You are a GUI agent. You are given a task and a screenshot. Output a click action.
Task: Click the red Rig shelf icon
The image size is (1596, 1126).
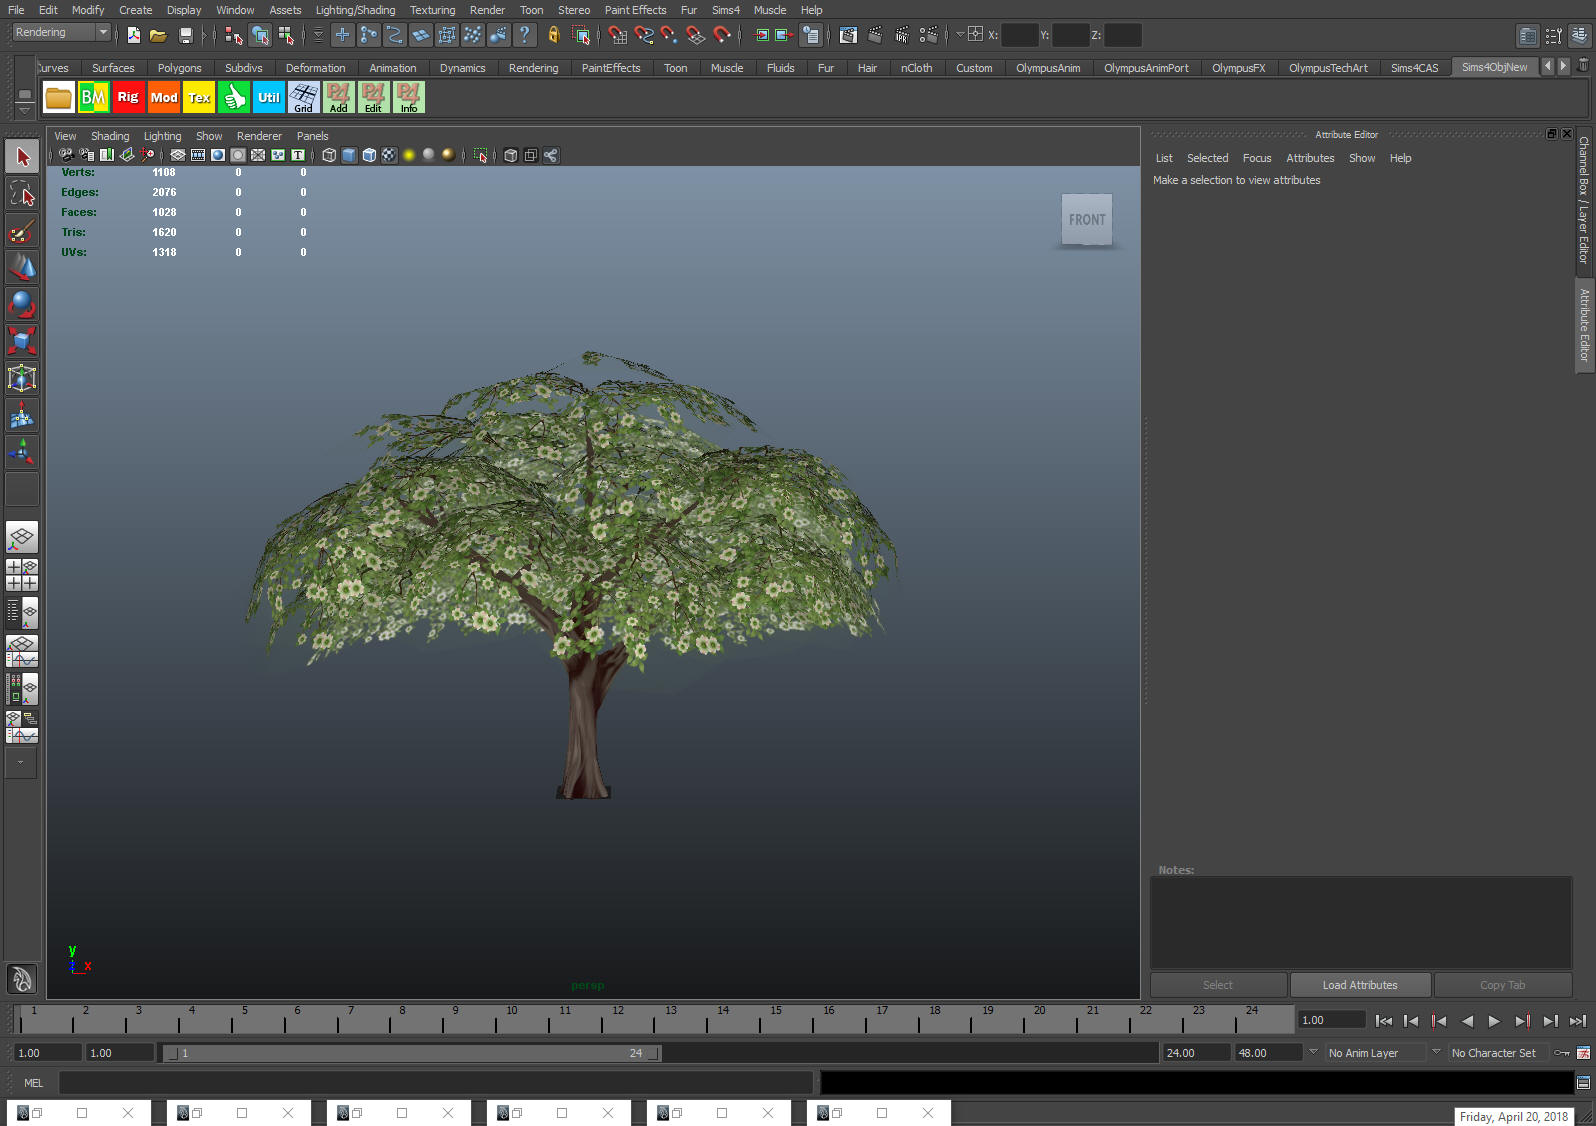point(128,97)
